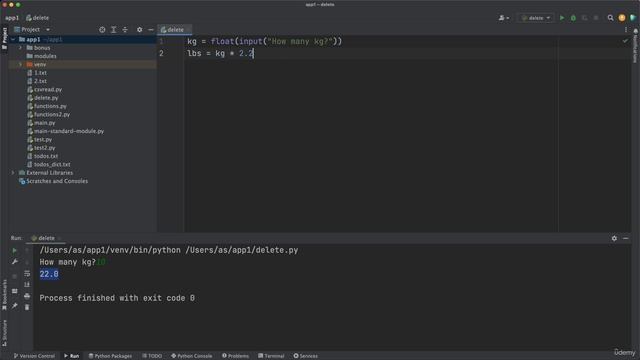Toggle soft-wrap in Run console

coord(27,273)
